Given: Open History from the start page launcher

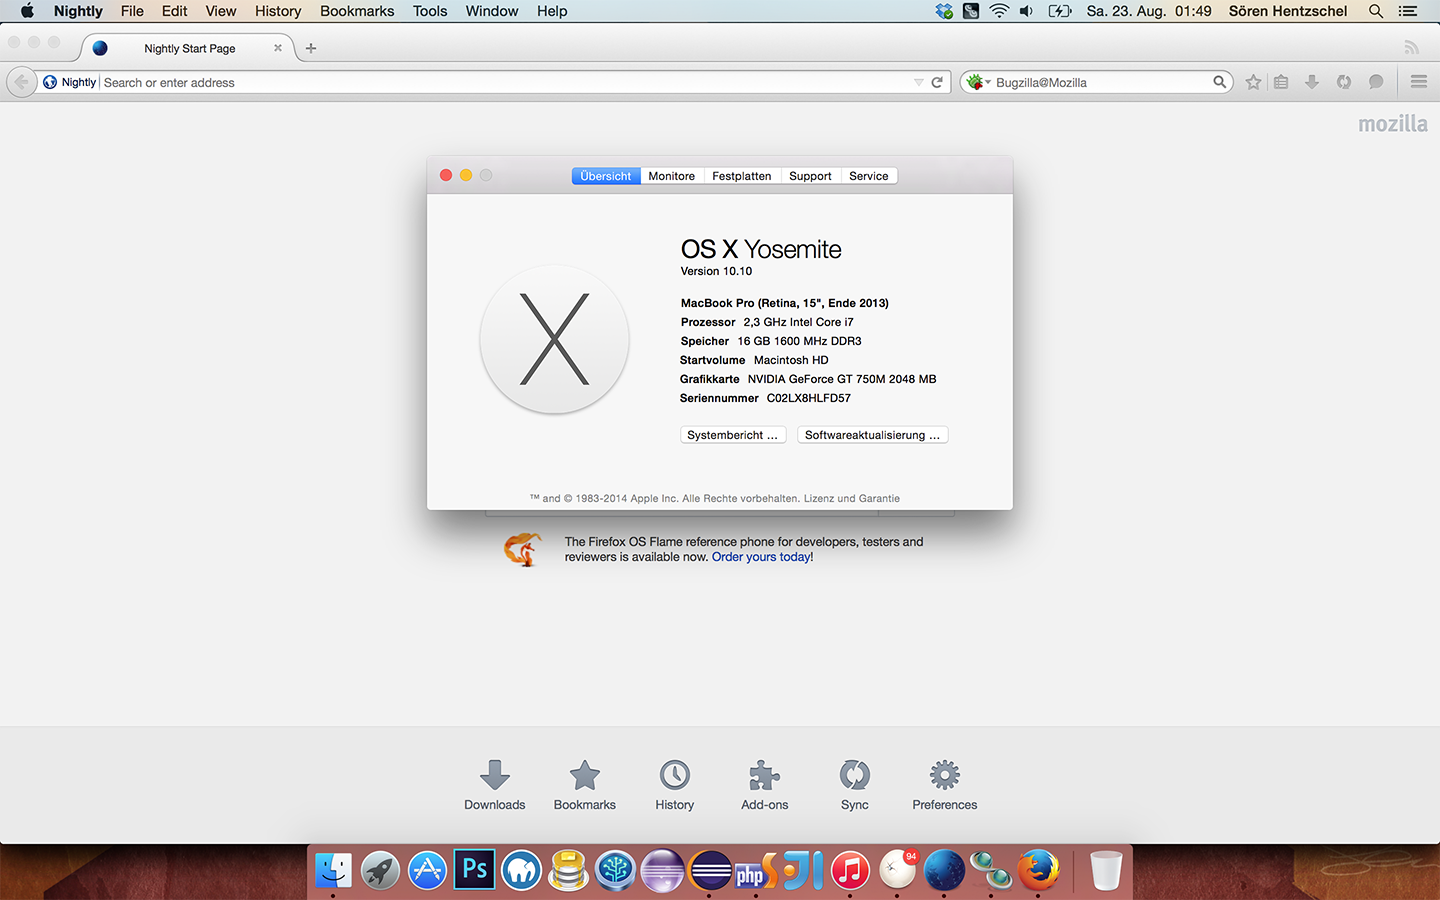Looking at the screenshot, I should click(x=675, y=784).
